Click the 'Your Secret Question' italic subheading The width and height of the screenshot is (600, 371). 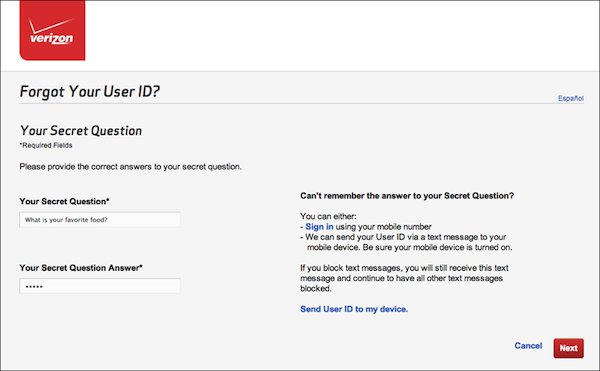[81, 131]
